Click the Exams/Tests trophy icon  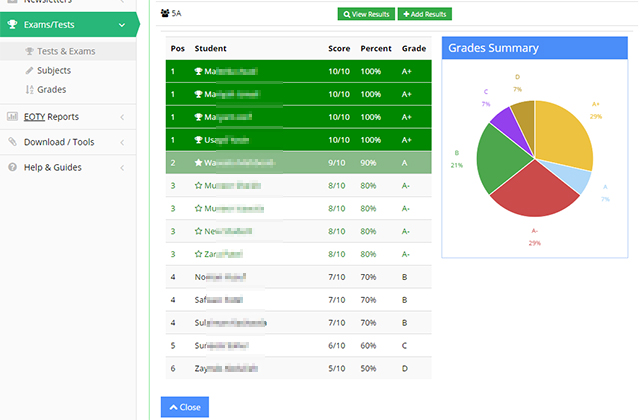pyautogui.click(x=12, y=25)
